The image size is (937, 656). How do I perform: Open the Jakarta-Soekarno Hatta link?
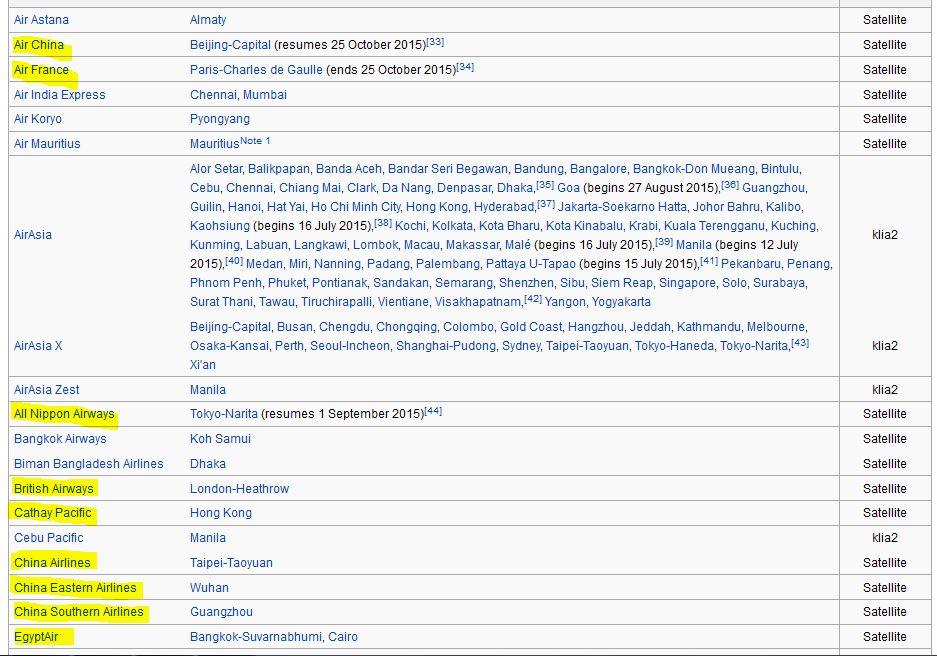[x=622, y=207]
